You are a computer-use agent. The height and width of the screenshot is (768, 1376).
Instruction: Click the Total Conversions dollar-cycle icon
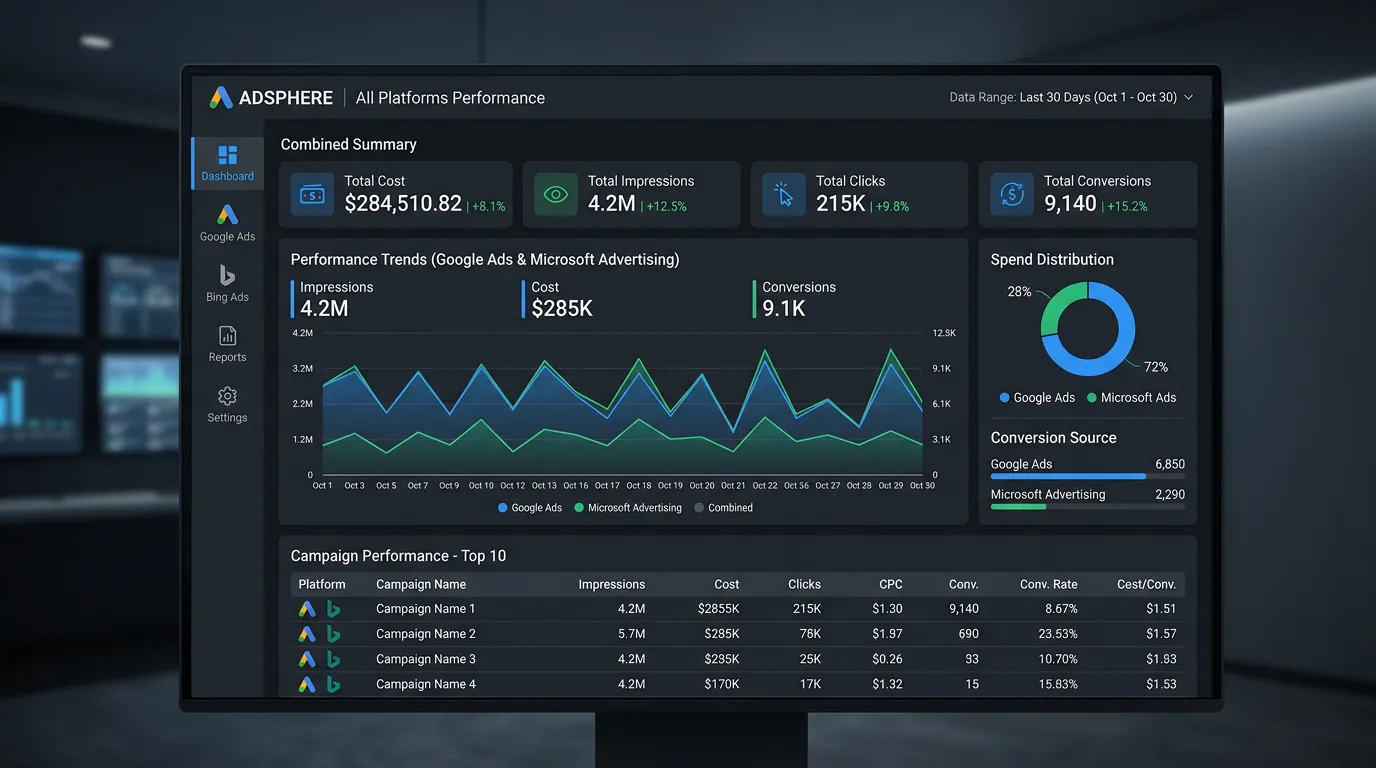1012,194
